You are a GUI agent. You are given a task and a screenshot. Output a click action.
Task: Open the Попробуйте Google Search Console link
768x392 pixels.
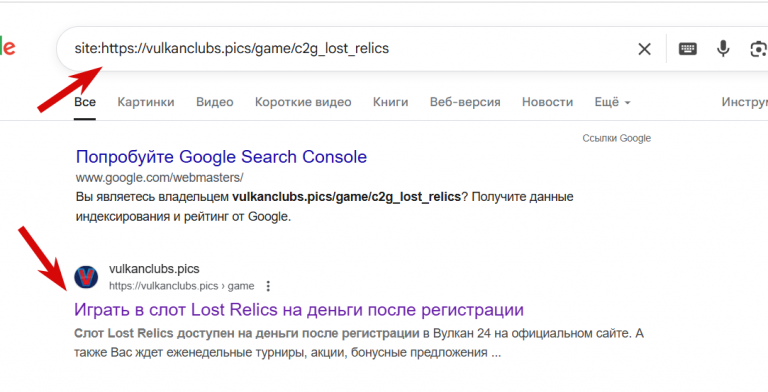point(221,157)
